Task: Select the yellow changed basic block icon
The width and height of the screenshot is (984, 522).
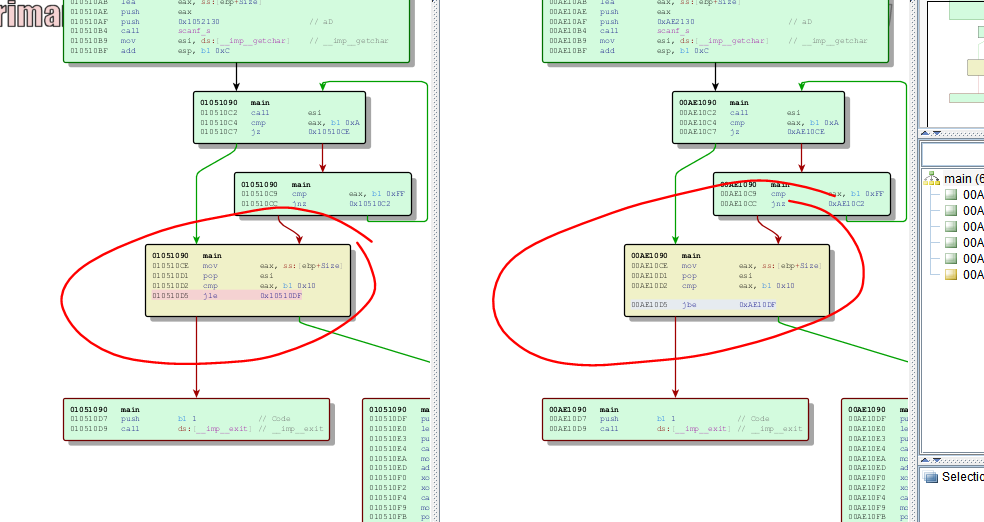Action: (951, 274)
